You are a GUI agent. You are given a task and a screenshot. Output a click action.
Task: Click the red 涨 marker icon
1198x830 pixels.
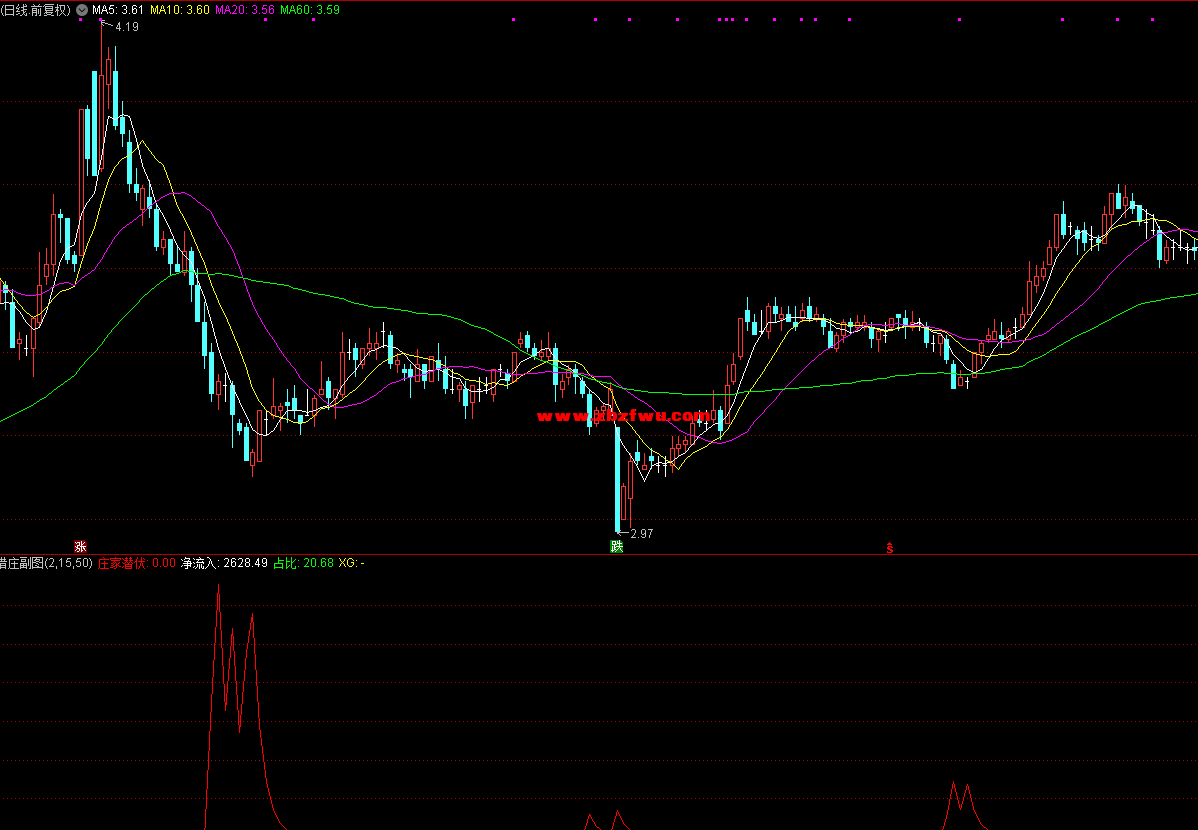tap(80, 546)
